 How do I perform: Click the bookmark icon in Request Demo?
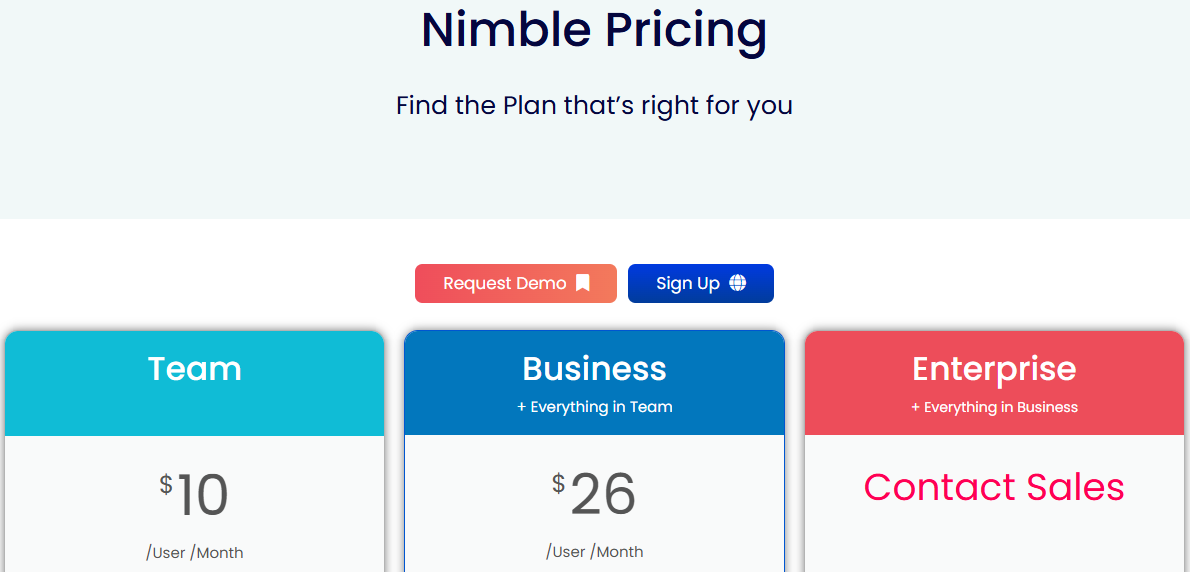click(583, 283)
